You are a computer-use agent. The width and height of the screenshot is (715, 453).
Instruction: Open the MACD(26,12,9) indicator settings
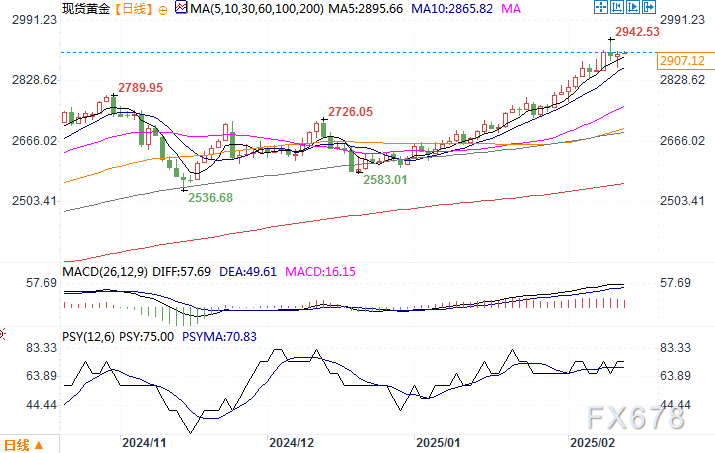102,270
